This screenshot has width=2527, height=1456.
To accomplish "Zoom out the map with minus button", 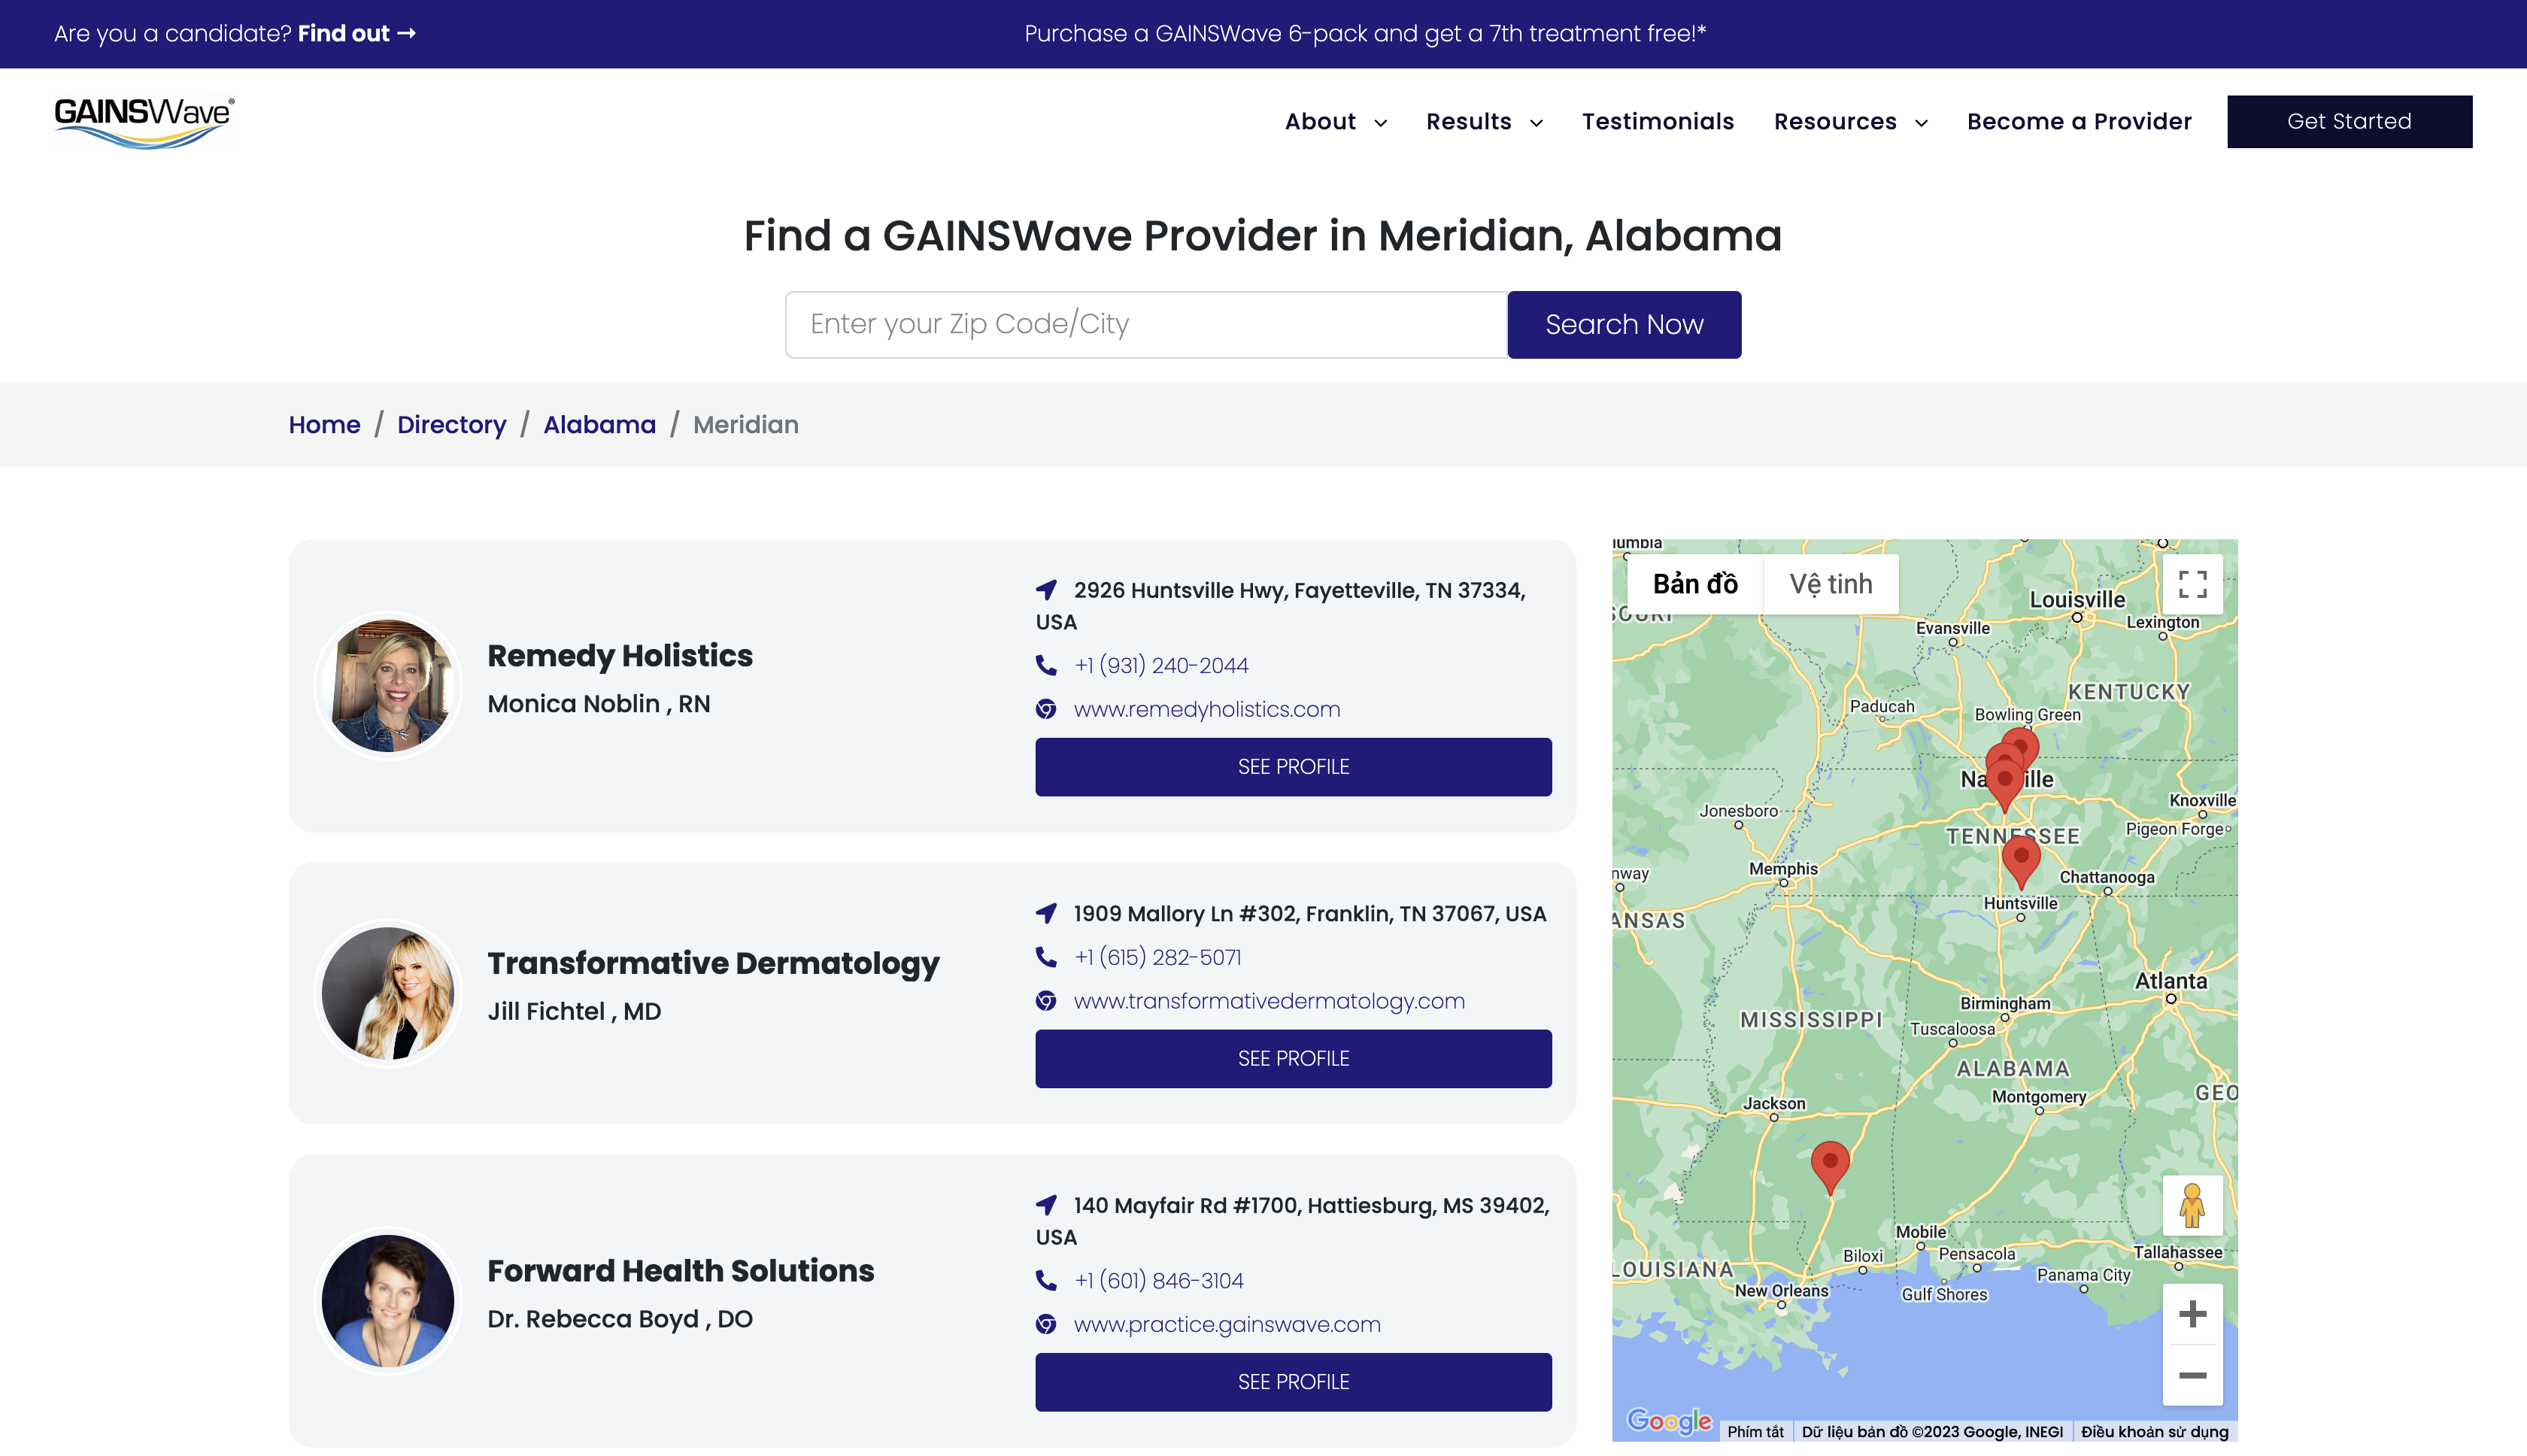I will (2192, 1376).
